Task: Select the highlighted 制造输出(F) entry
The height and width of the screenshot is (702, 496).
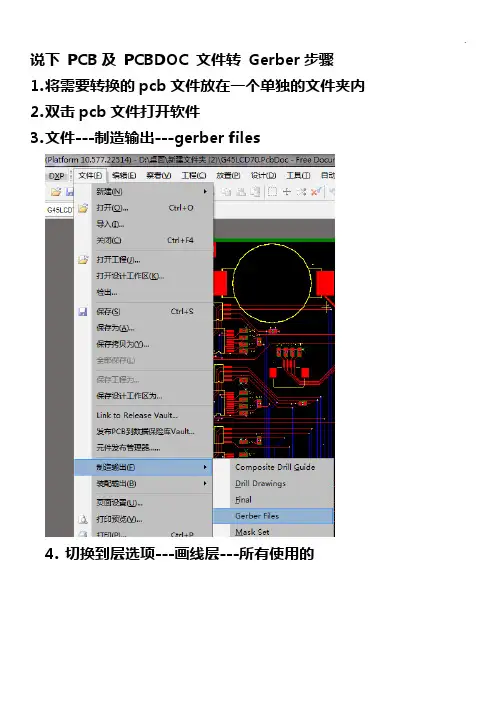Action: (x=143, y=467)
